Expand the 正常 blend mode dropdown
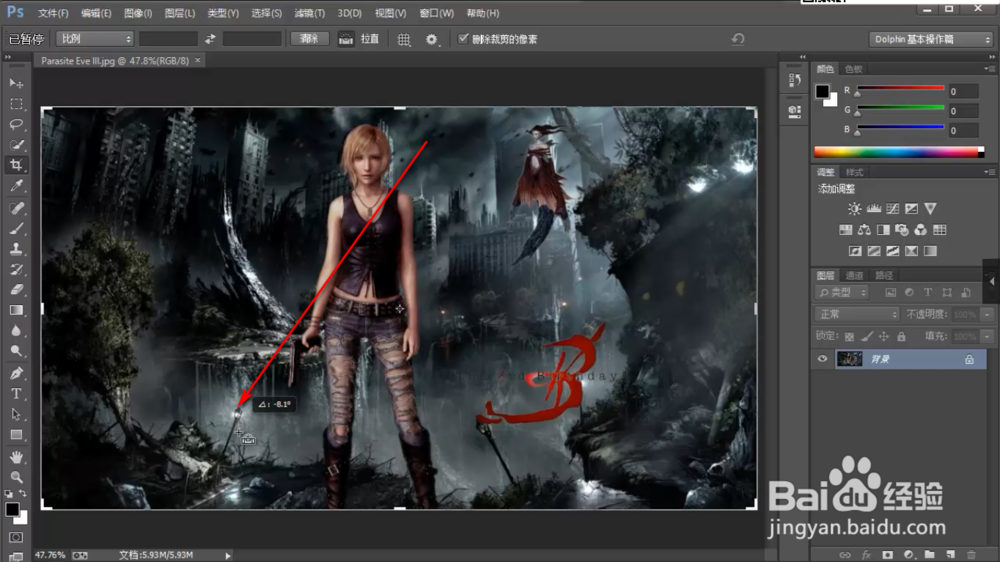The width and height of the screenshot is (1000, 562). click(858, 314)
